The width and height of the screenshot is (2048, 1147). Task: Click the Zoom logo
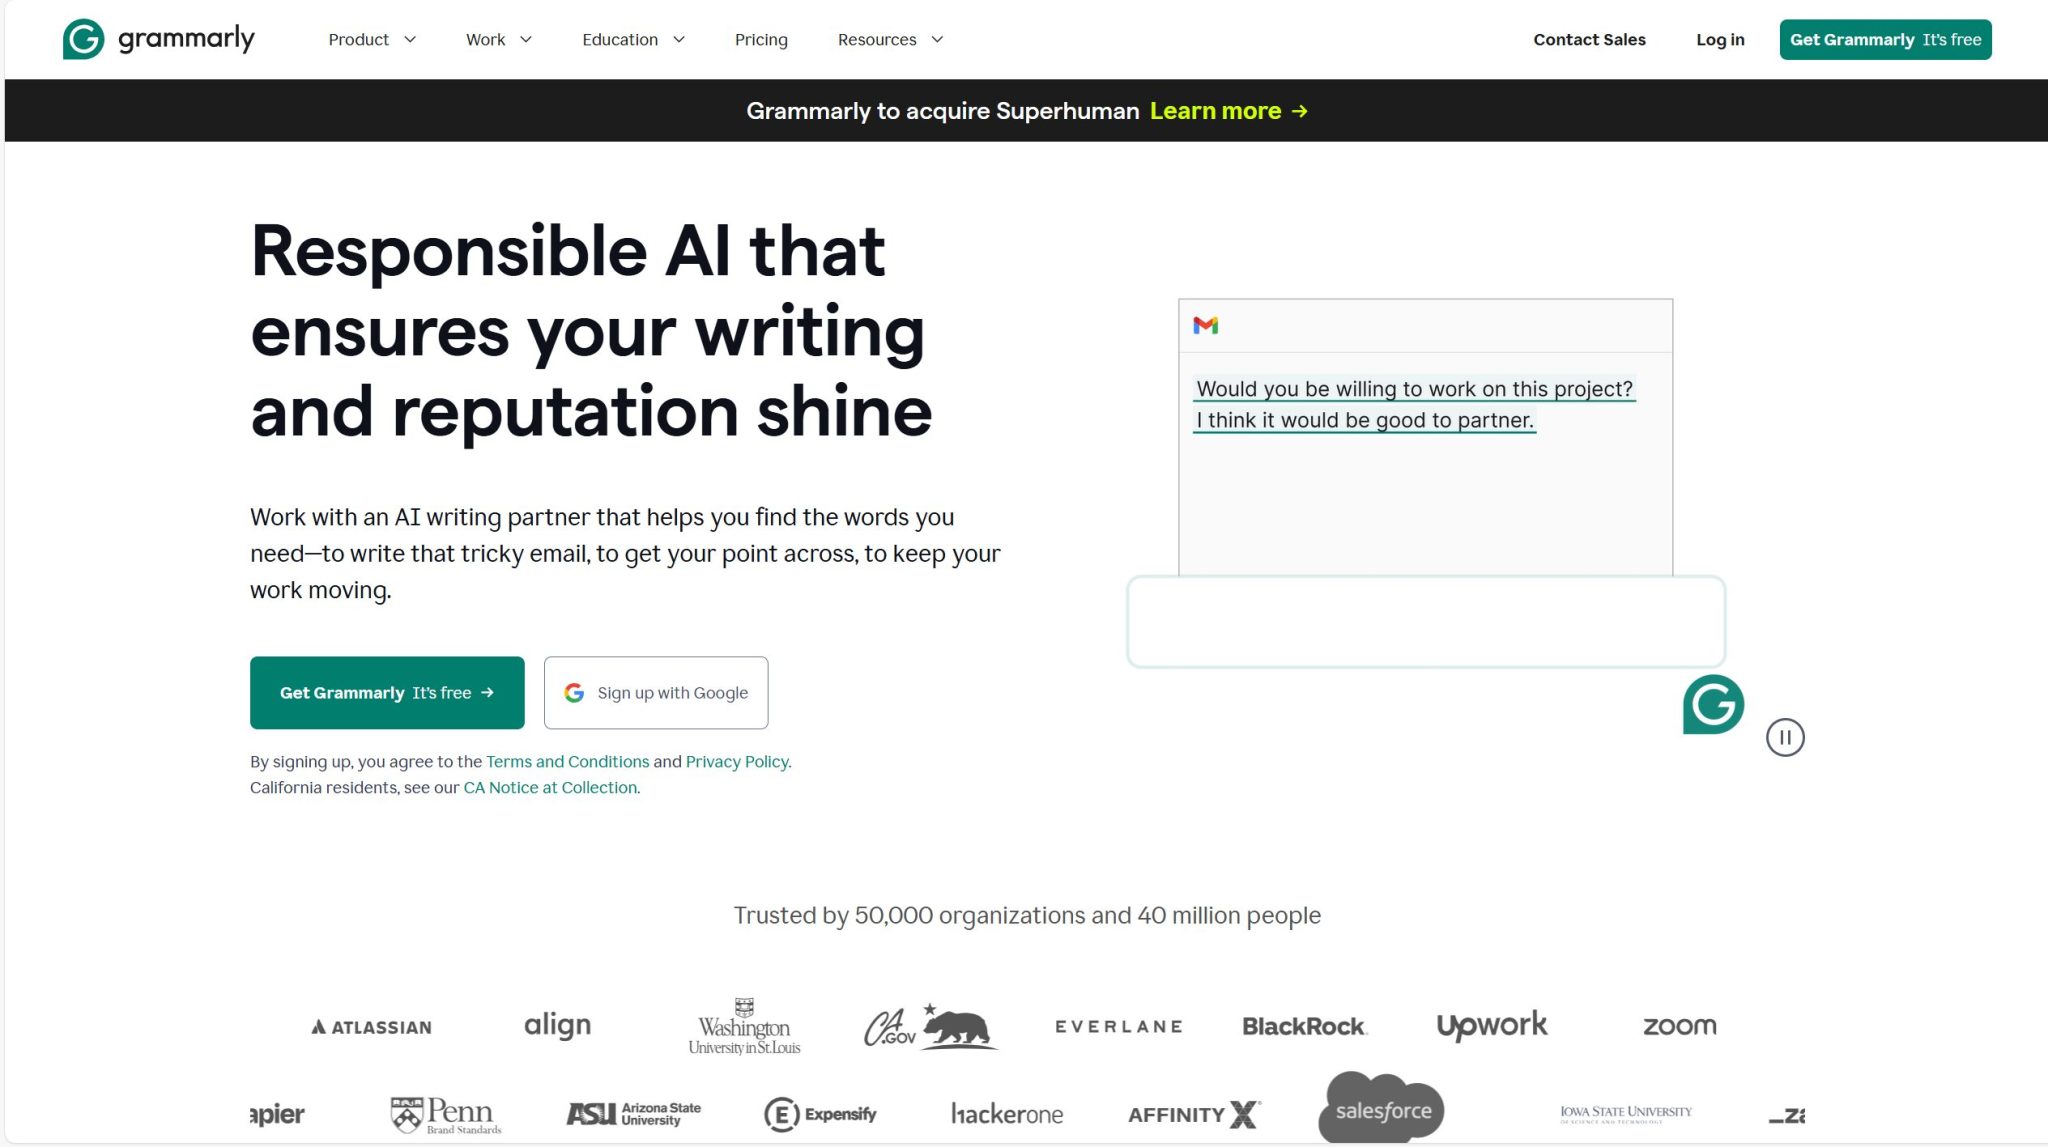click(x=1679, y=1026)
